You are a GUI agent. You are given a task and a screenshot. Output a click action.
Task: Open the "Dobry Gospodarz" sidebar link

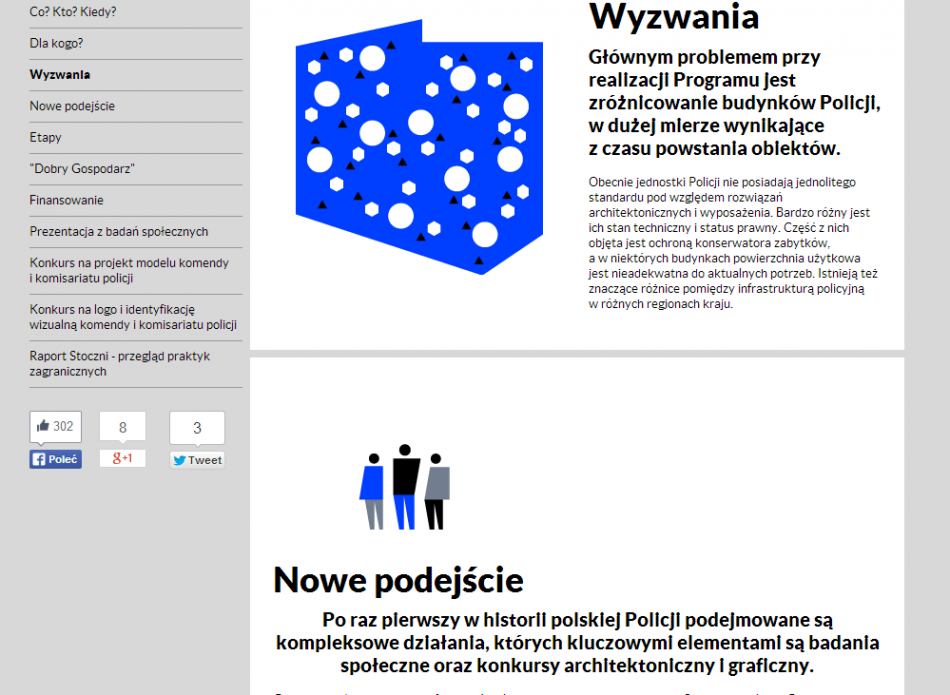[82, 169]
